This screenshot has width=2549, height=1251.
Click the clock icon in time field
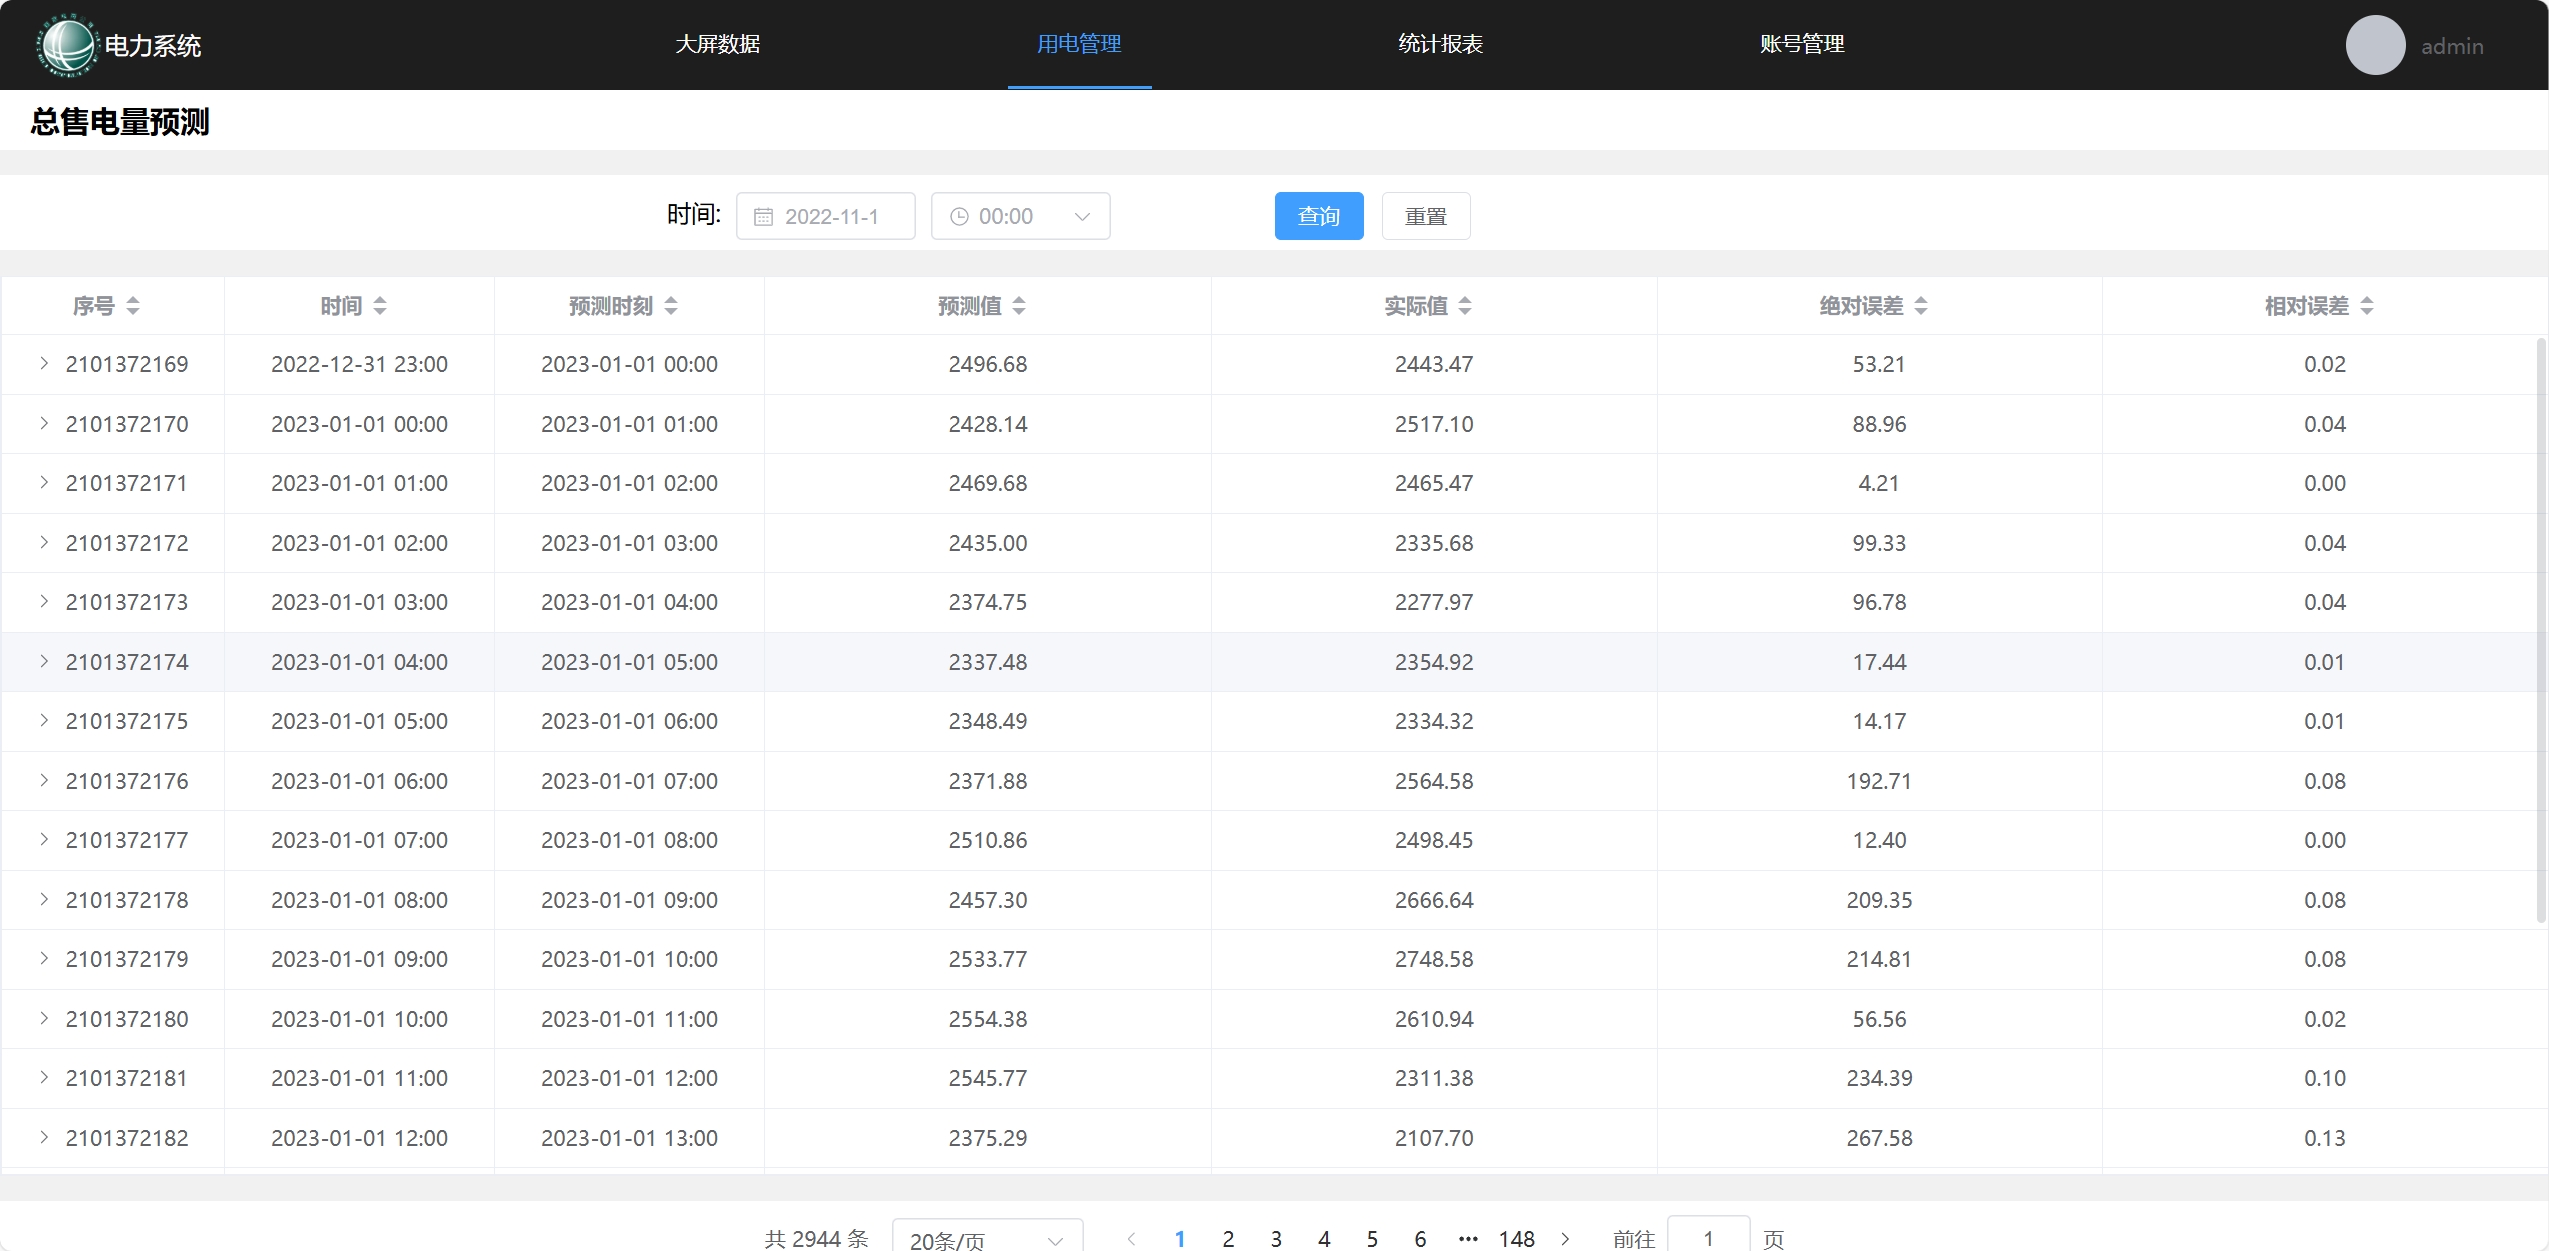pos(958,217)
